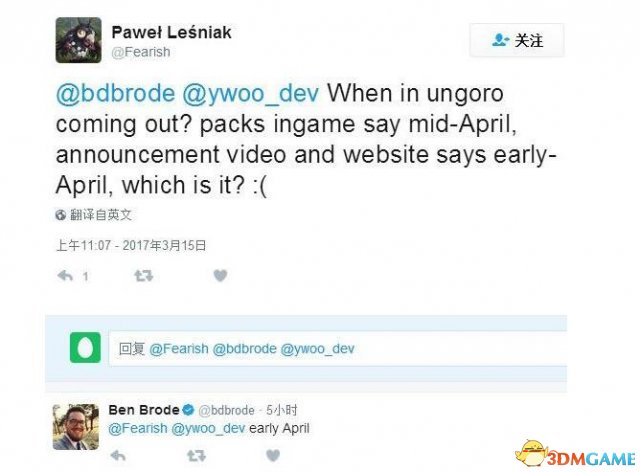Click inside the reply text field

click(338, 348)
